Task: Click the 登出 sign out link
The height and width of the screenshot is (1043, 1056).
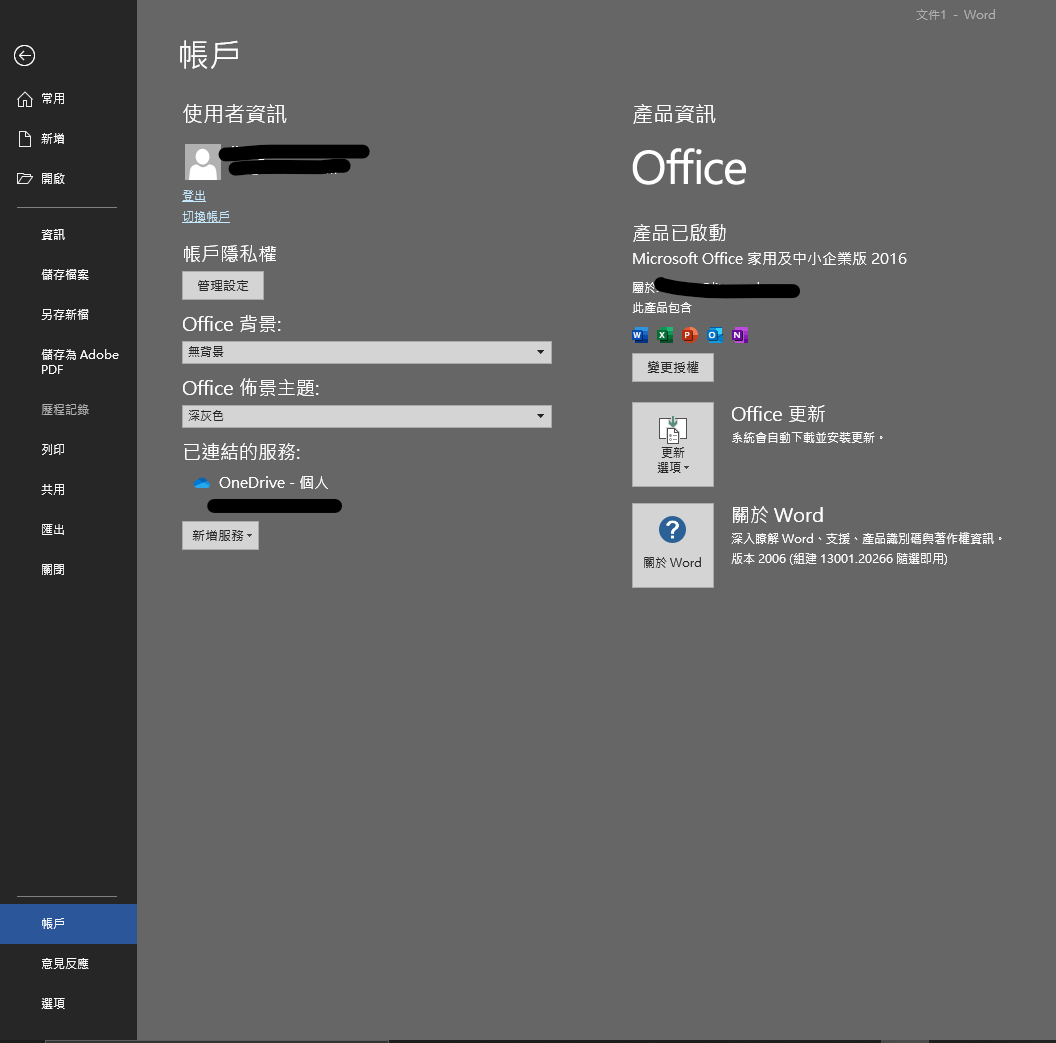Action: click(x=194, y=196)
